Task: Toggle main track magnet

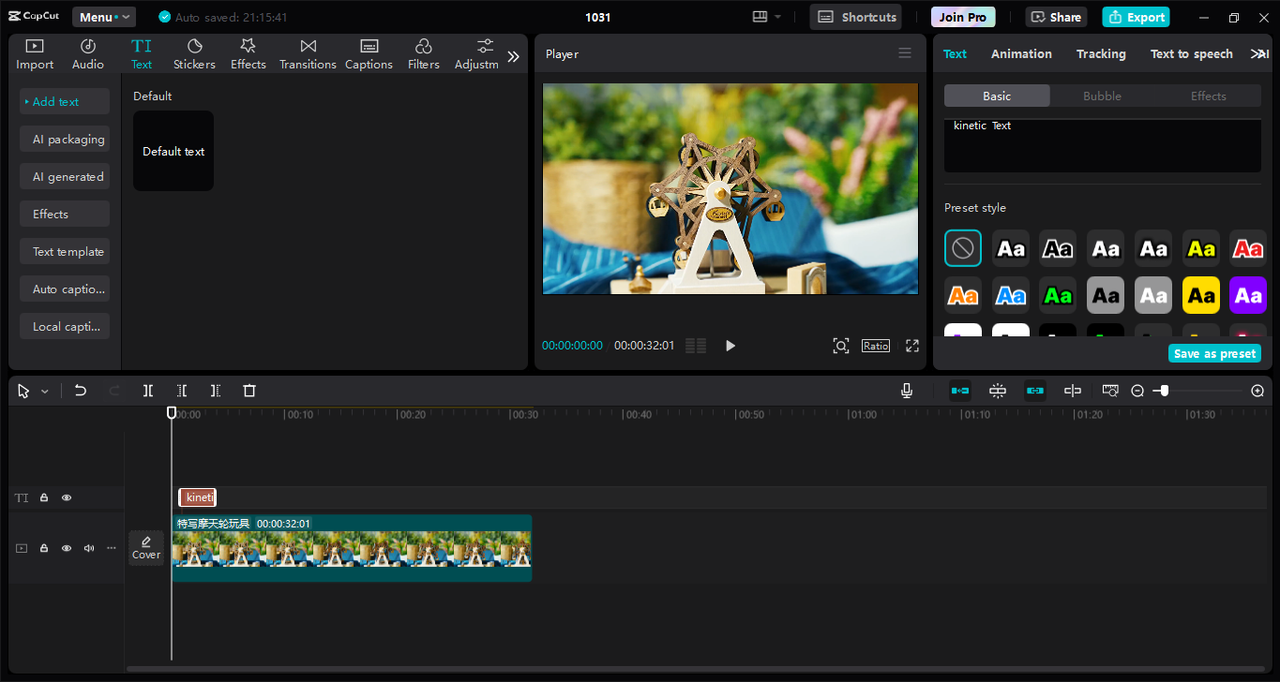Action: point(960,391)
